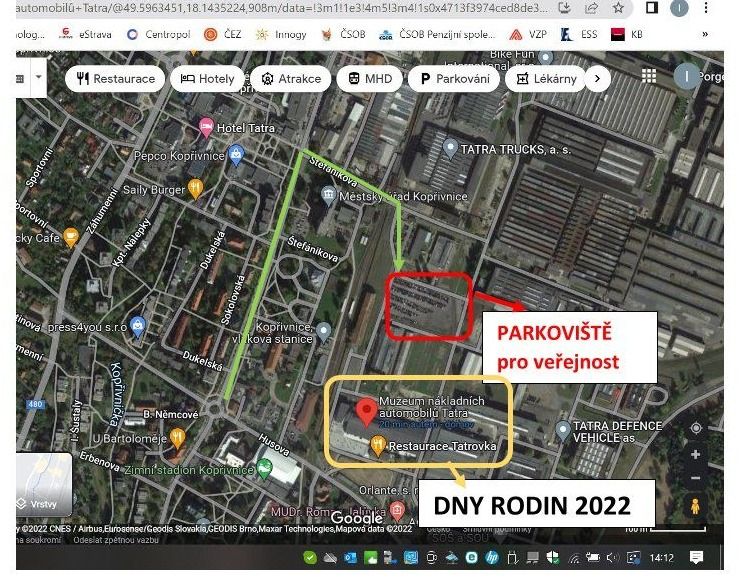Open Wi-Fi network tray icon
739x587 pixels.
point(574,558)
